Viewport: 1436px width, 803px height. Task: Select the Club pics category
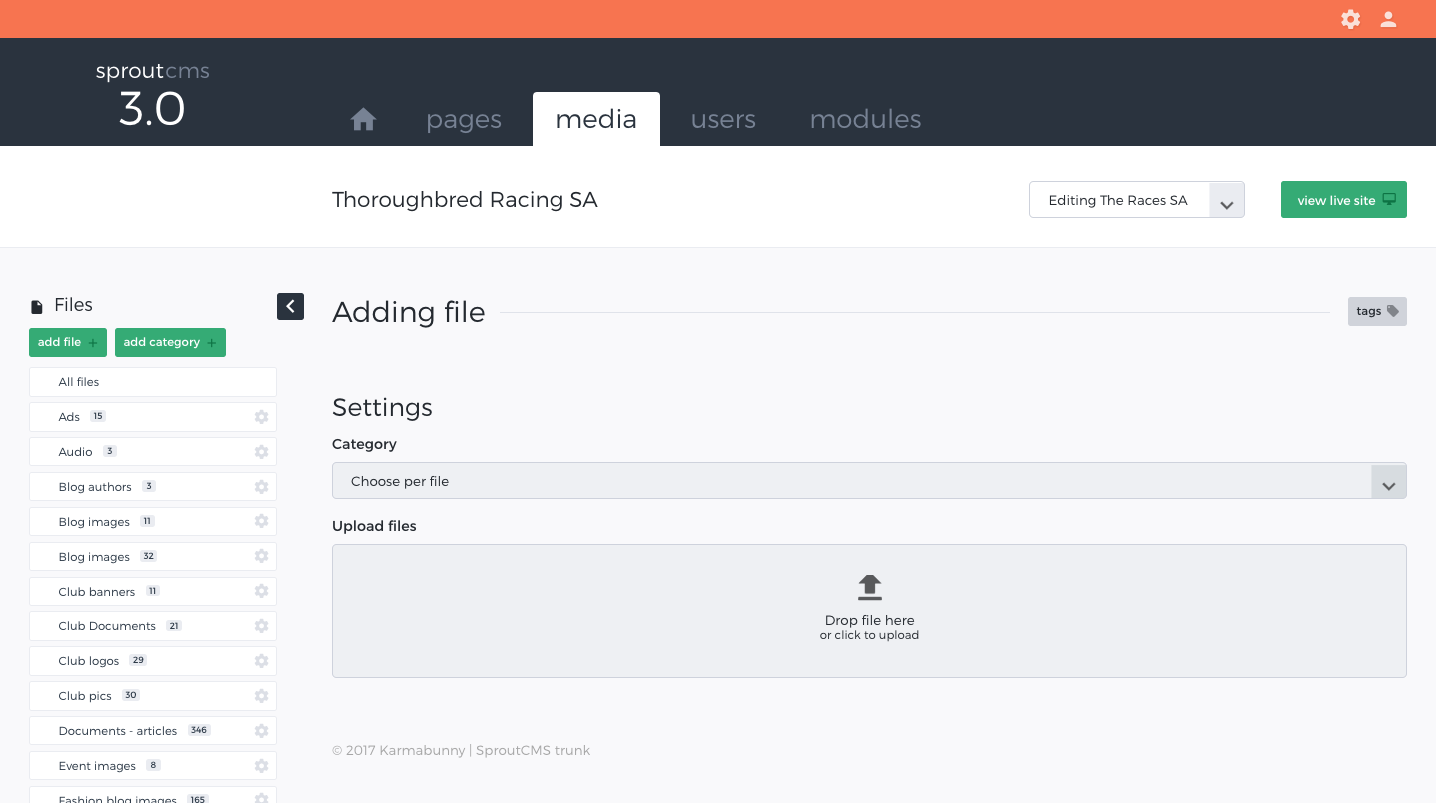point(153,696)
